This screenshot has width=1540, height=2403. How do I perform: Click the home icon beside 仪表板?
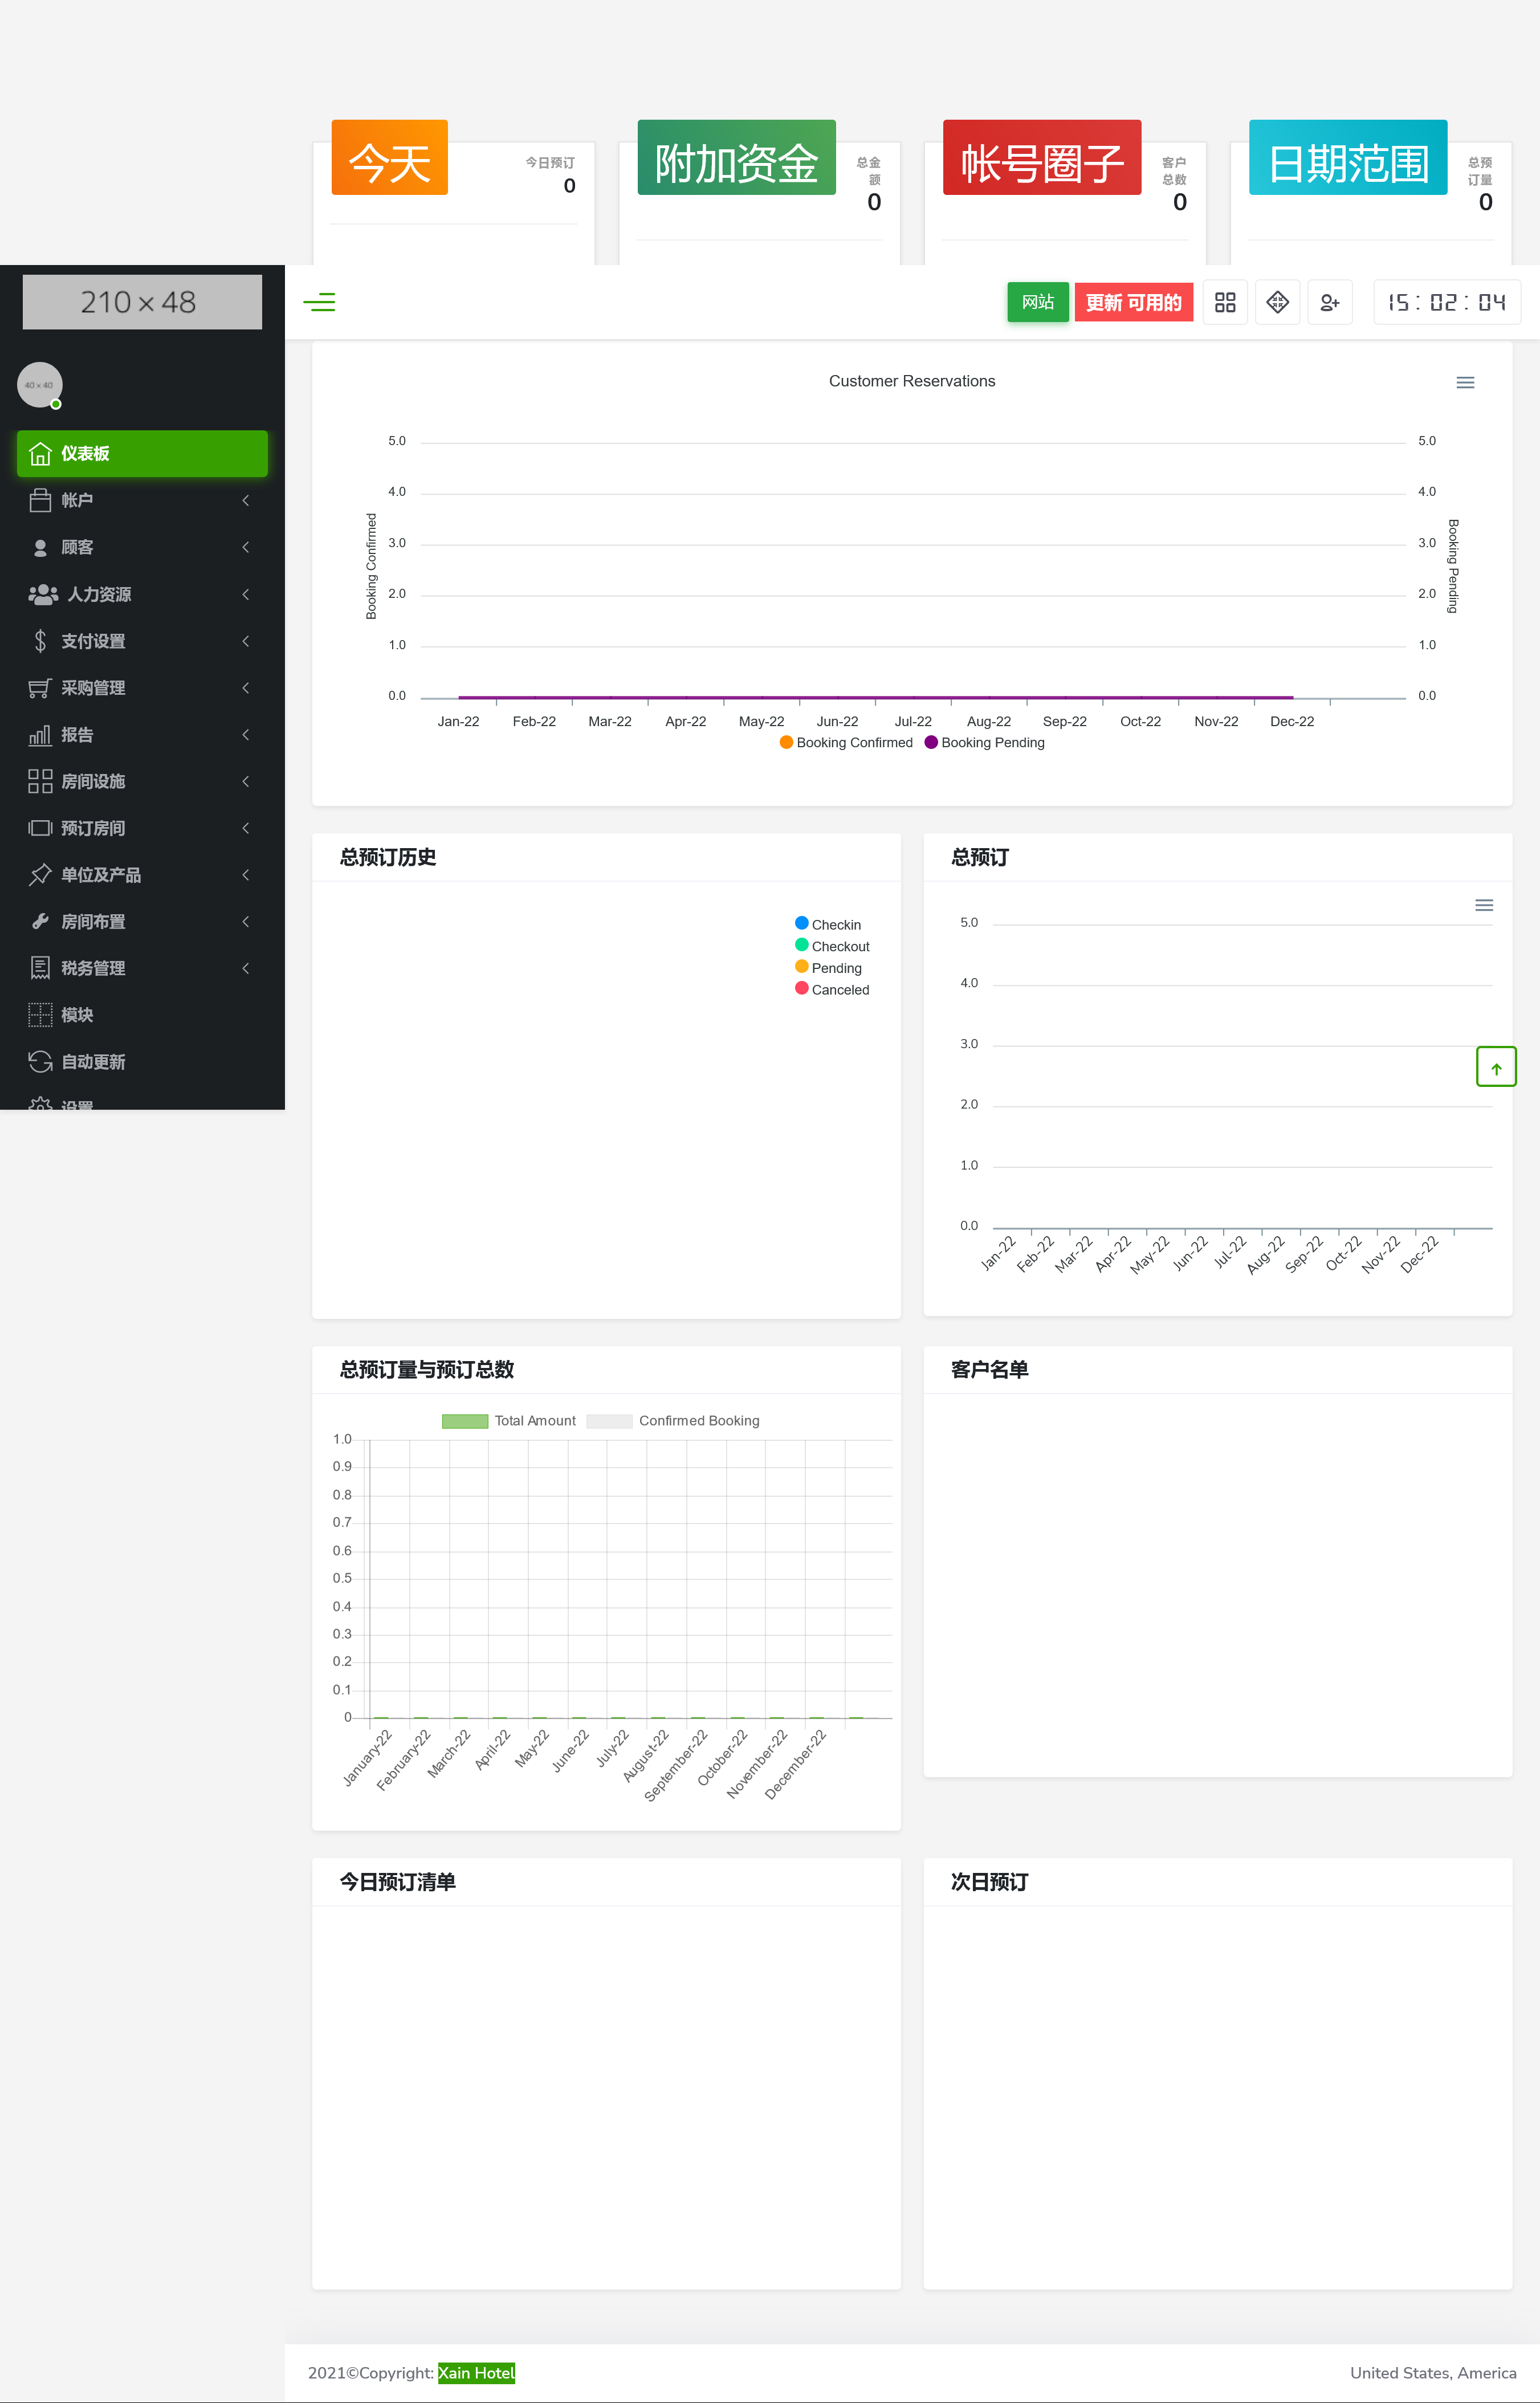(40, 454)
